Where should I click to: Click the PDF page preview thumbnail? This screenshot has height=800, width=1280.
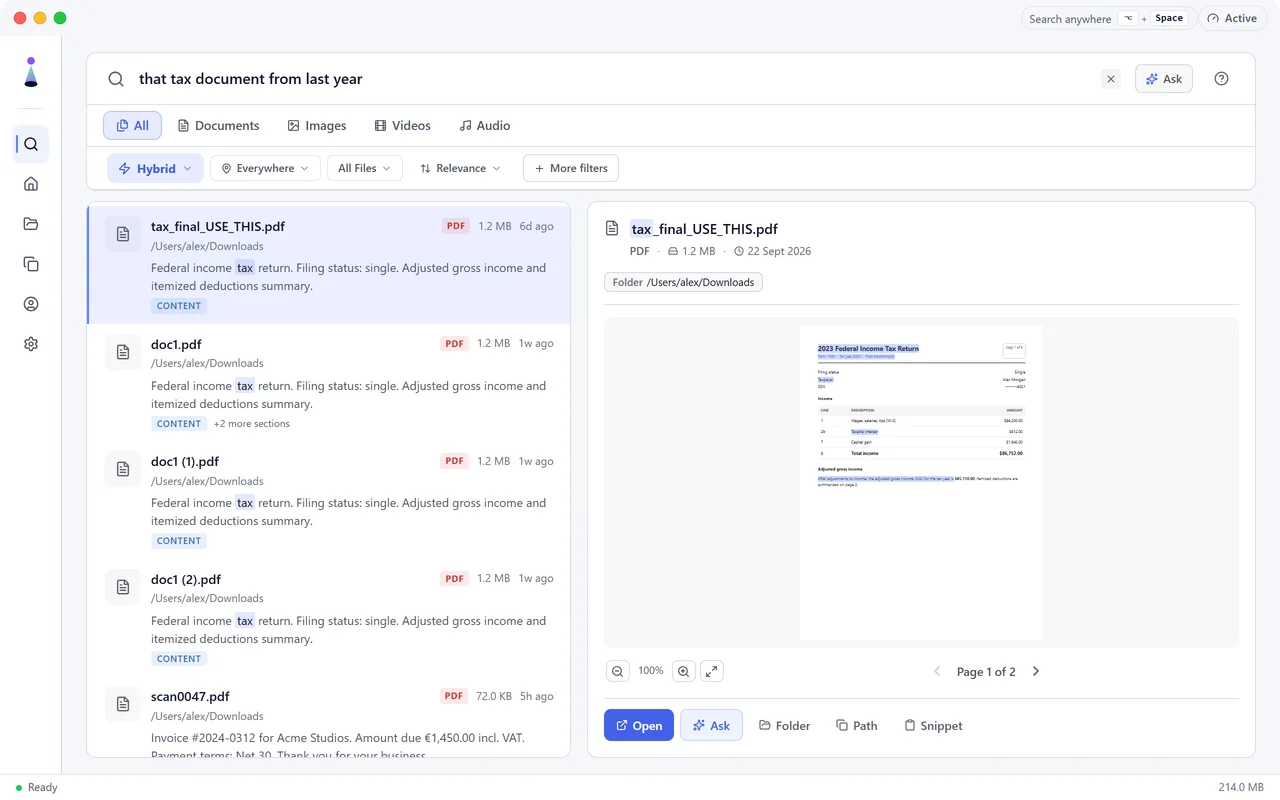(921, 482)
